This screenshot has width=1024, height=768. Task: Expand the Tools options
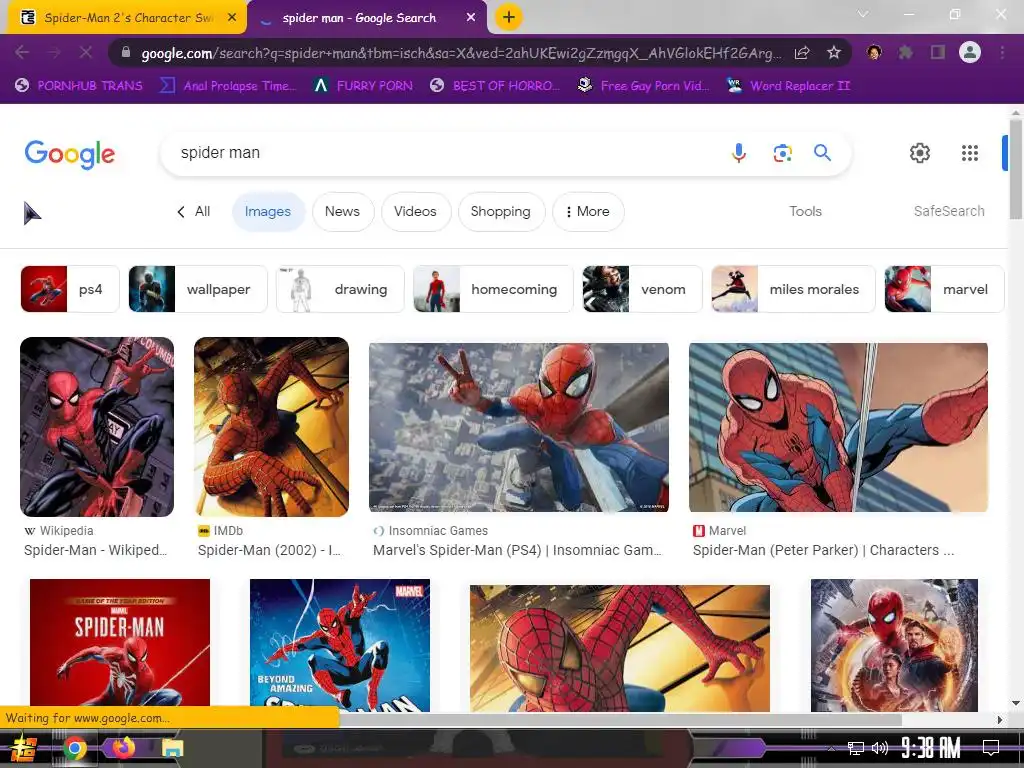coord(805,211)
